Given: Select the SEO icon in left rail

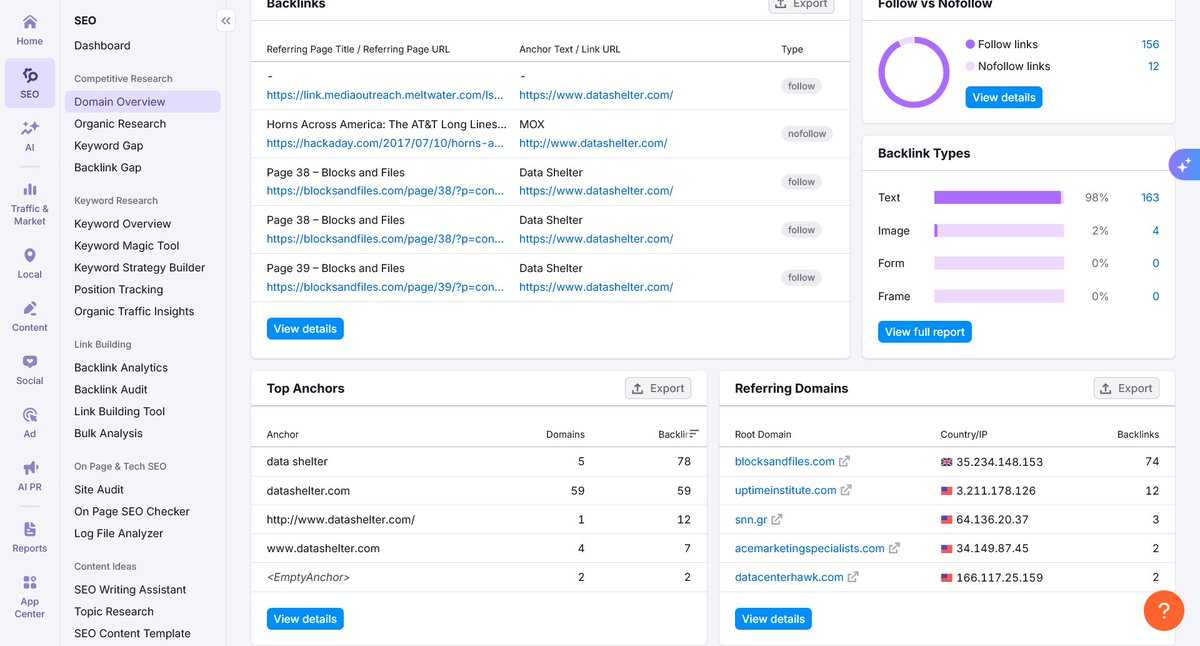Looking at the screenshot, I should [x=30, y=76].
